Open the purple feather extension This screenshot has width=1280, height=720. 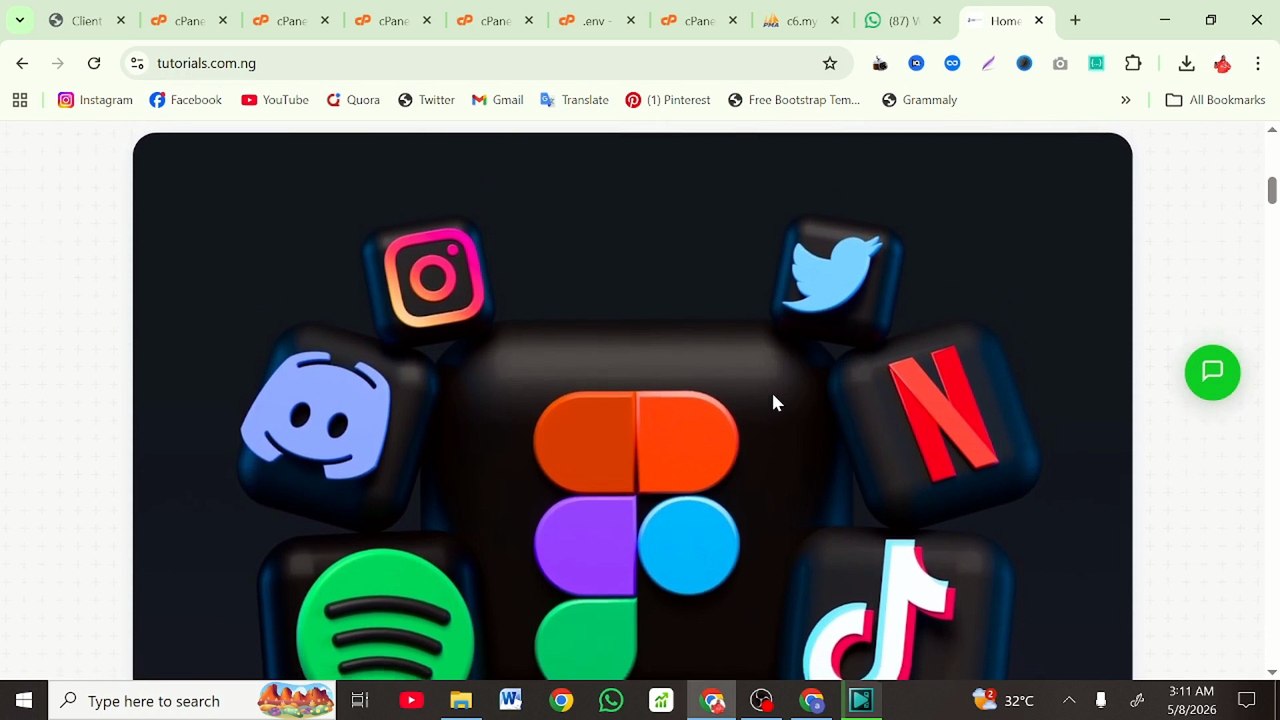(x=988, y=63)
